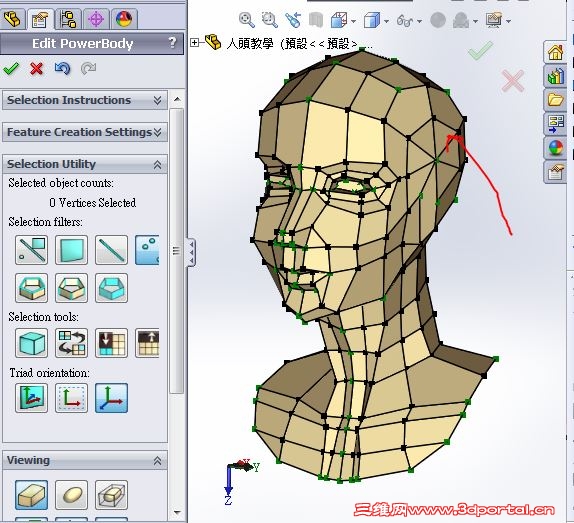574x523 pixels.
Task: Open Display Style dropdown arrow
Action: pyautogui.click(x=386, y=21)
